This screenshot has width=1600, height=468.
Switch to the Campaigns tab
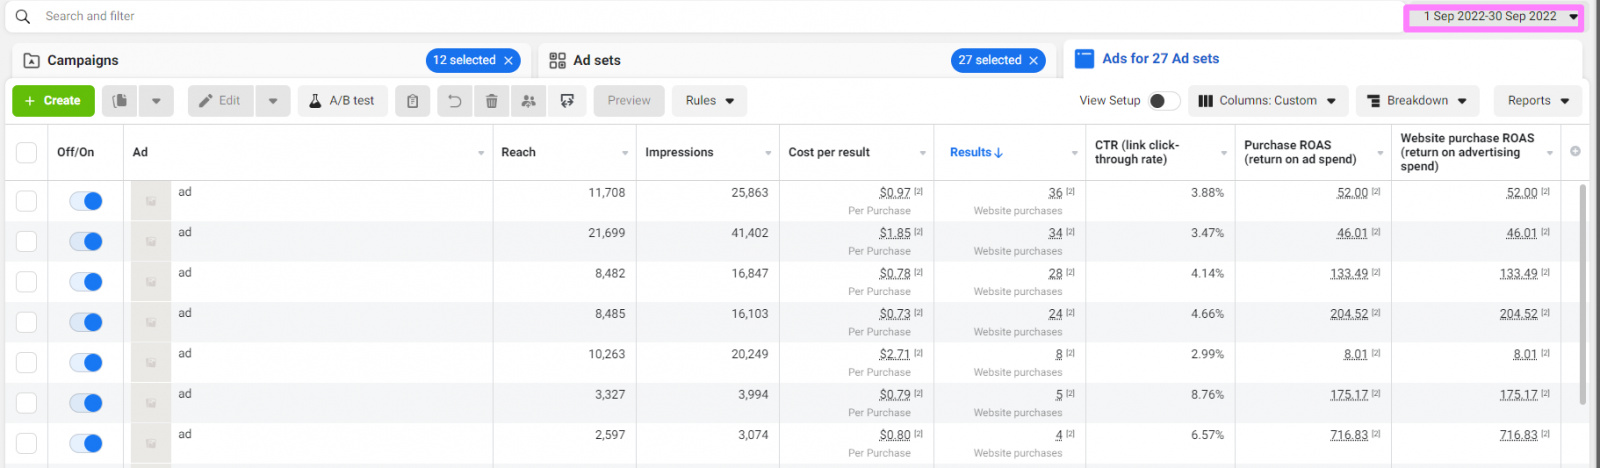pos(83,61)
